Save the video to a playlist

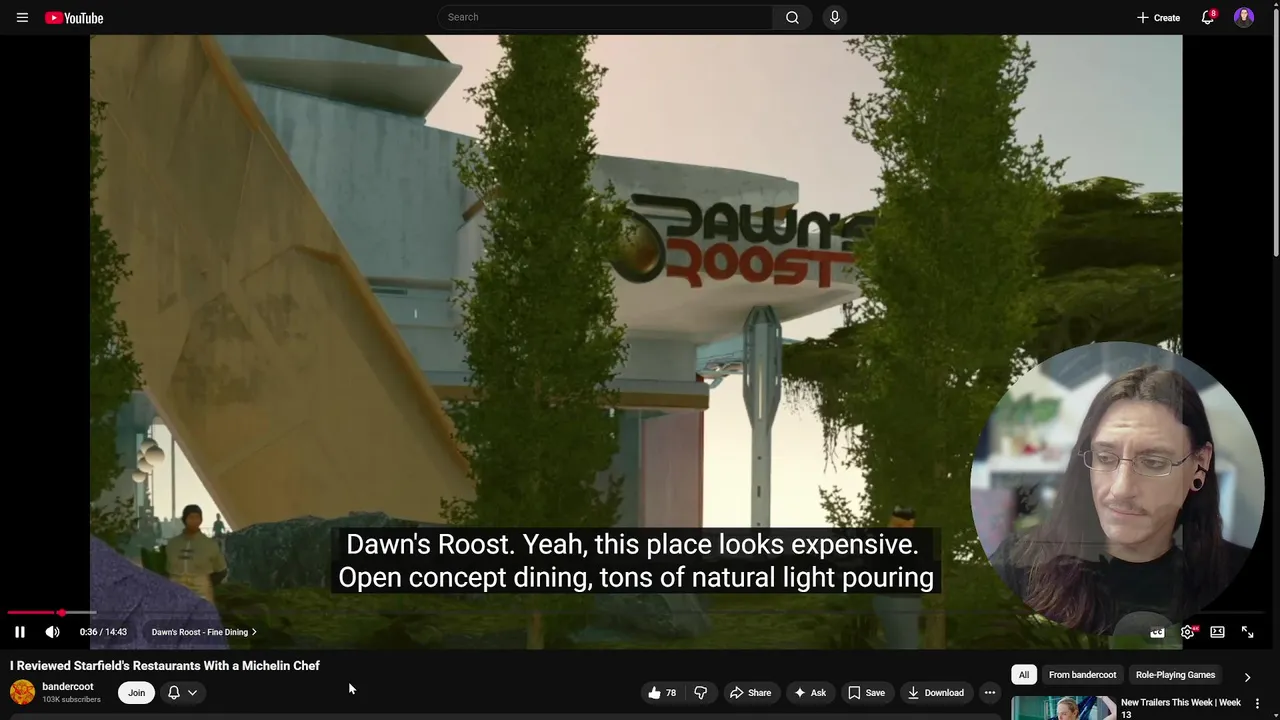click(x=866, y=692)
